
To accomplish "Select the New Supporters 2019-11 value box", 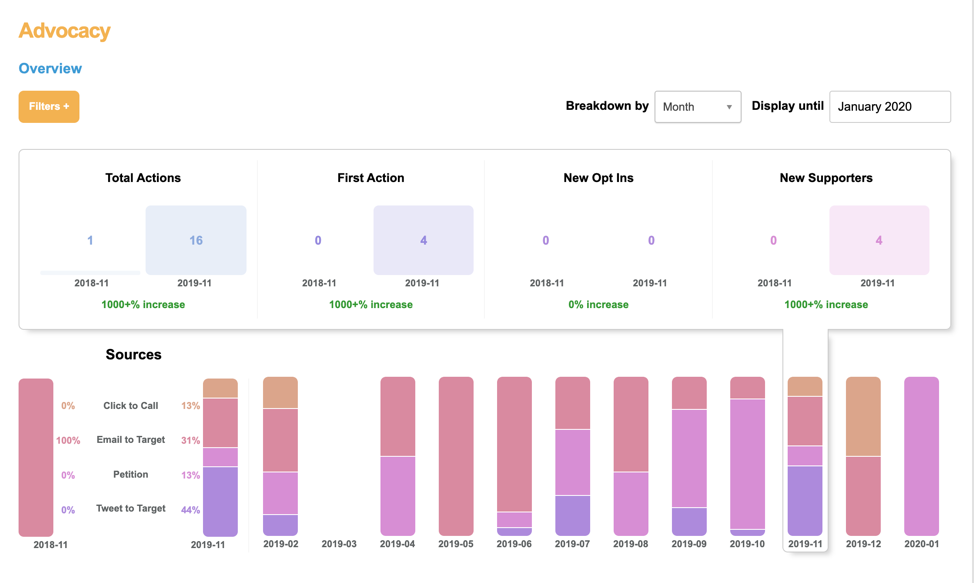I will tap(879, 240).
